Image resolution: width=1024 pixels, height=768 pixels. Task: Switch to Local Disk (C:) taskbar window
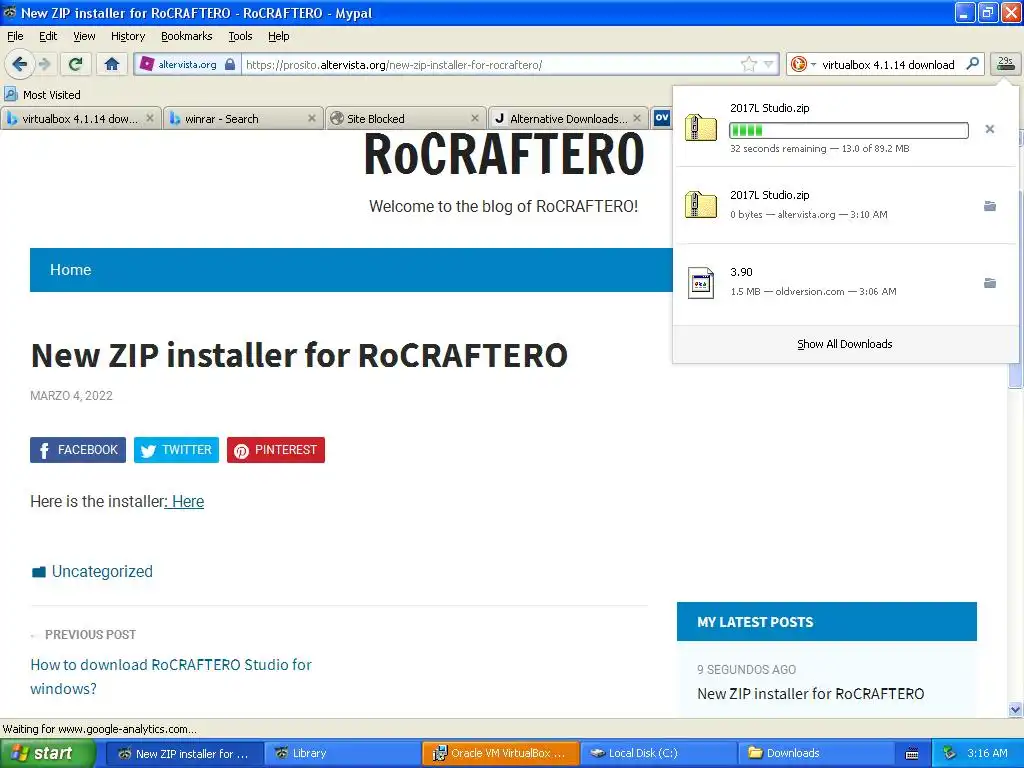[658, 753]
